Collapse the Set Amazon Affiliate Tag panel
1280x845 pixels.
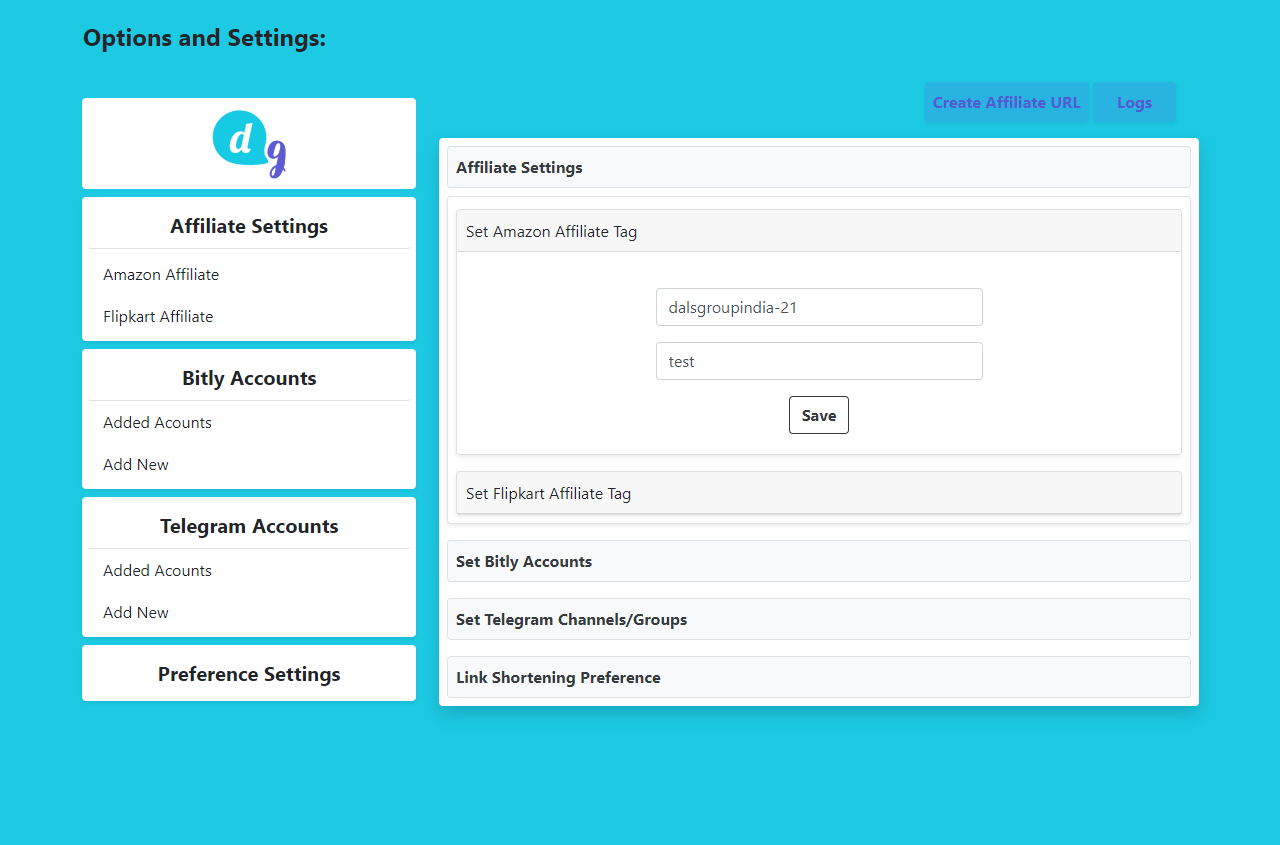(818, 230)
